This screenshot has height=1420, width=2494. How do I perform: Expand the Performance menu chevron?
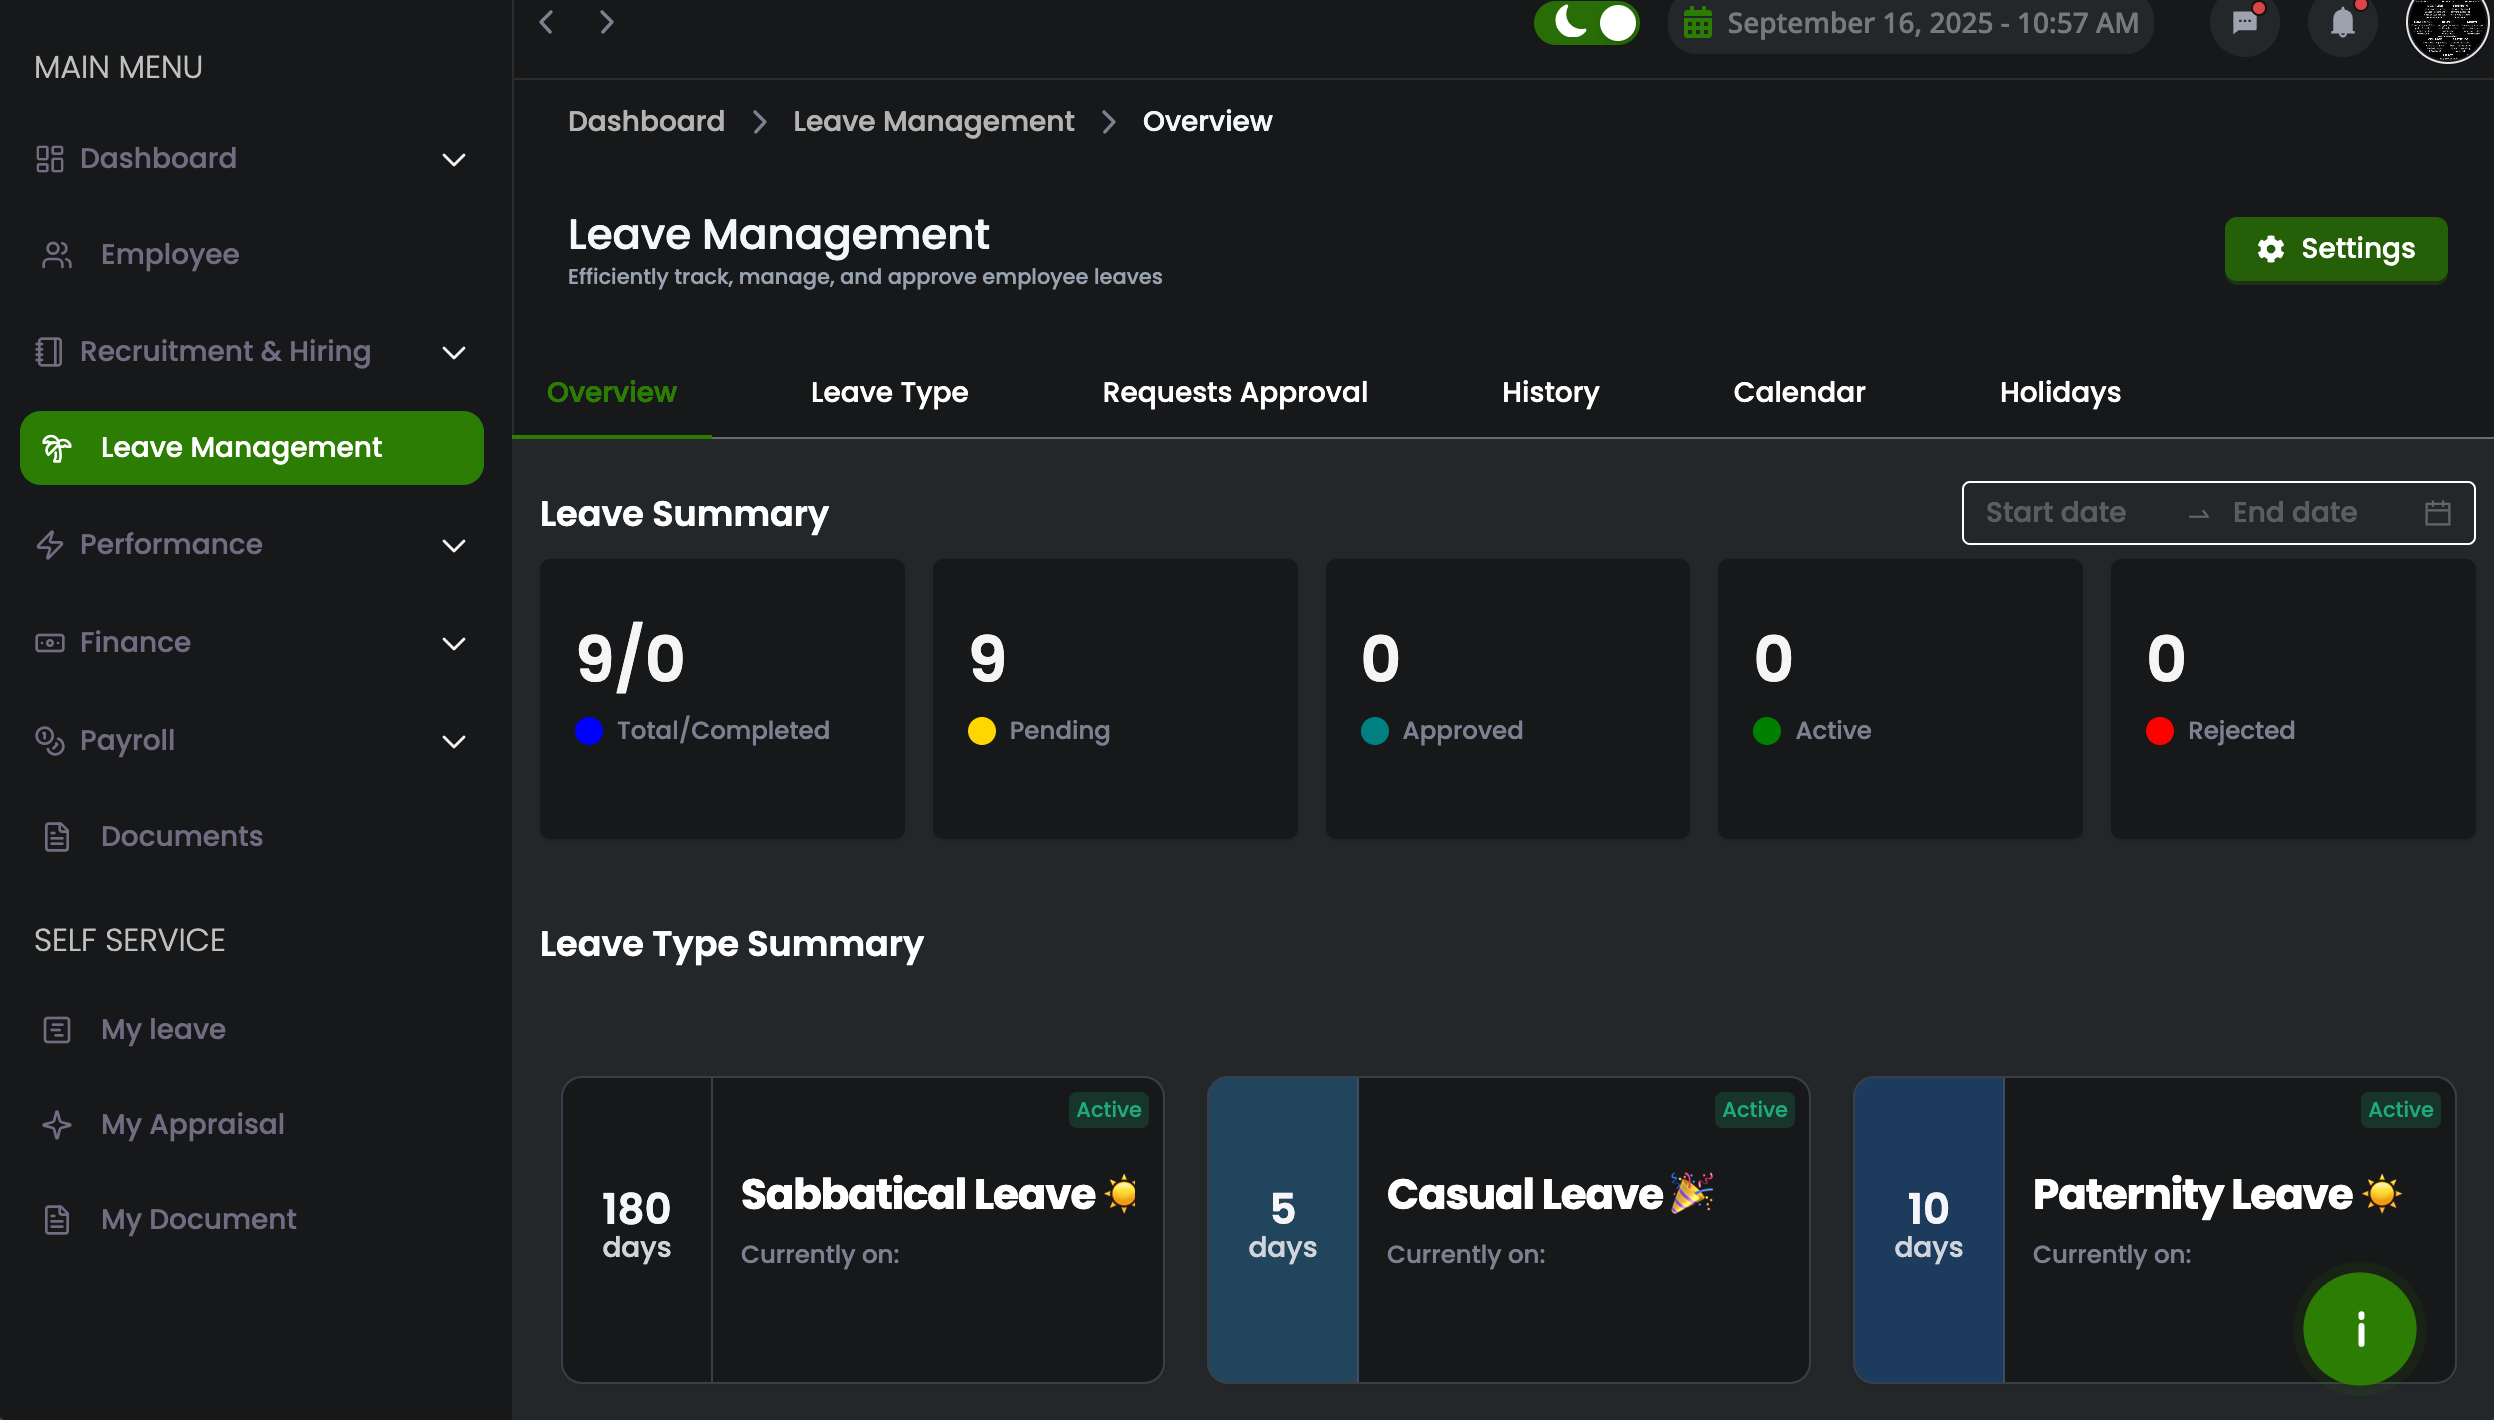click(x=454, y=546)
